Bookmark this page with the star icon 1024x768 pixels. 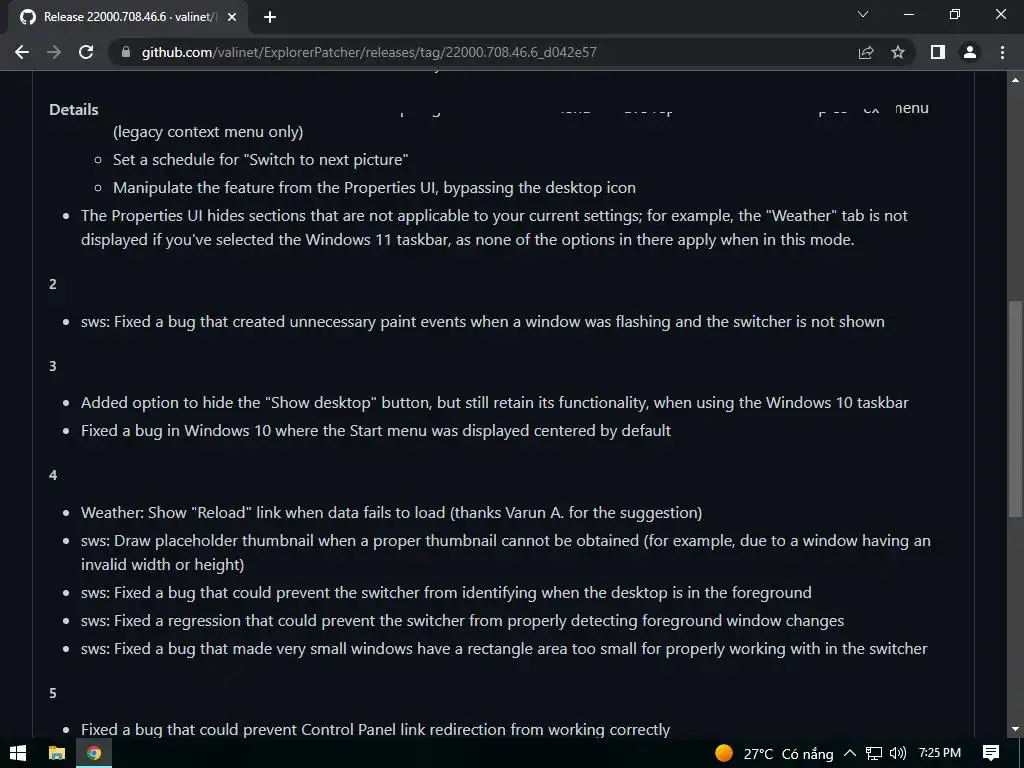(898, 52)
